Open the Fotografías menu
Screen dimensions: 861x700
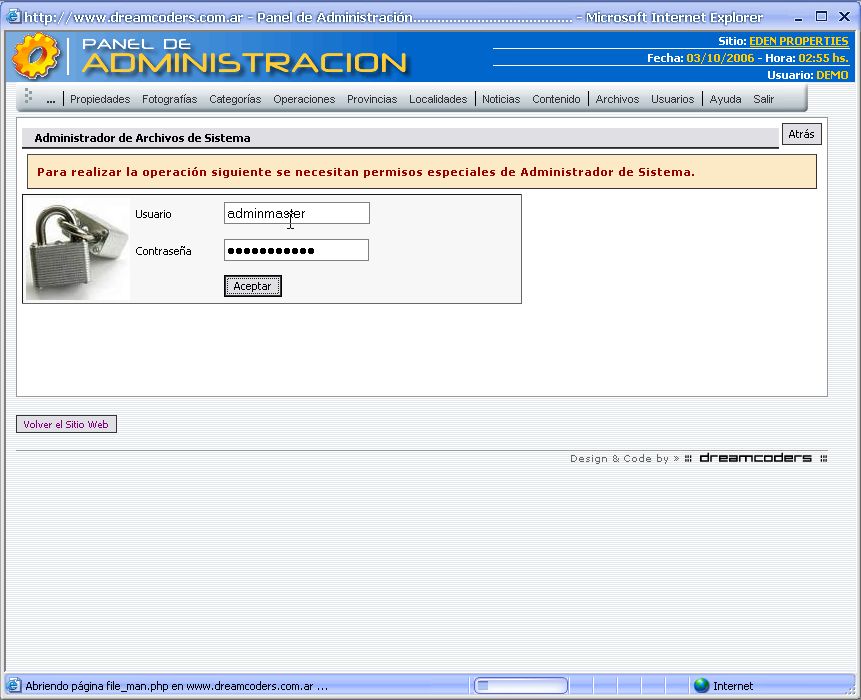169,99
